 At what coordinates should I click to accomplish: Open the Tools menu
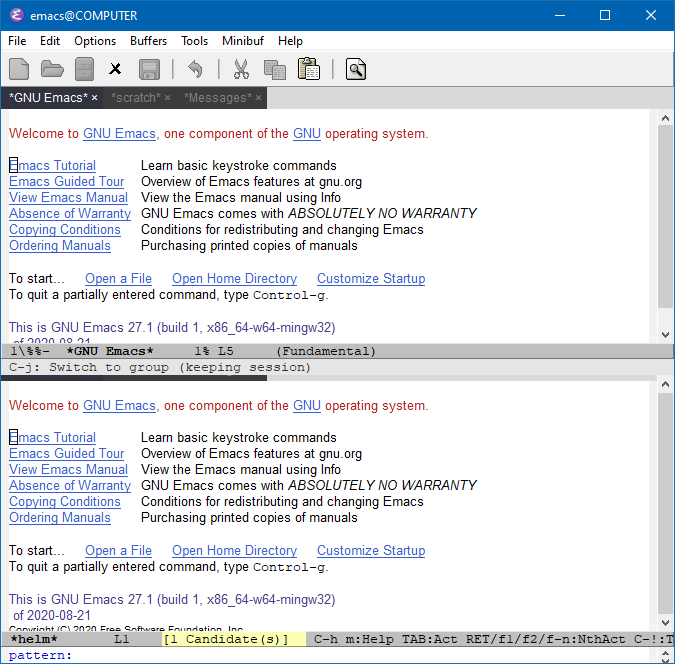[195, 41]
